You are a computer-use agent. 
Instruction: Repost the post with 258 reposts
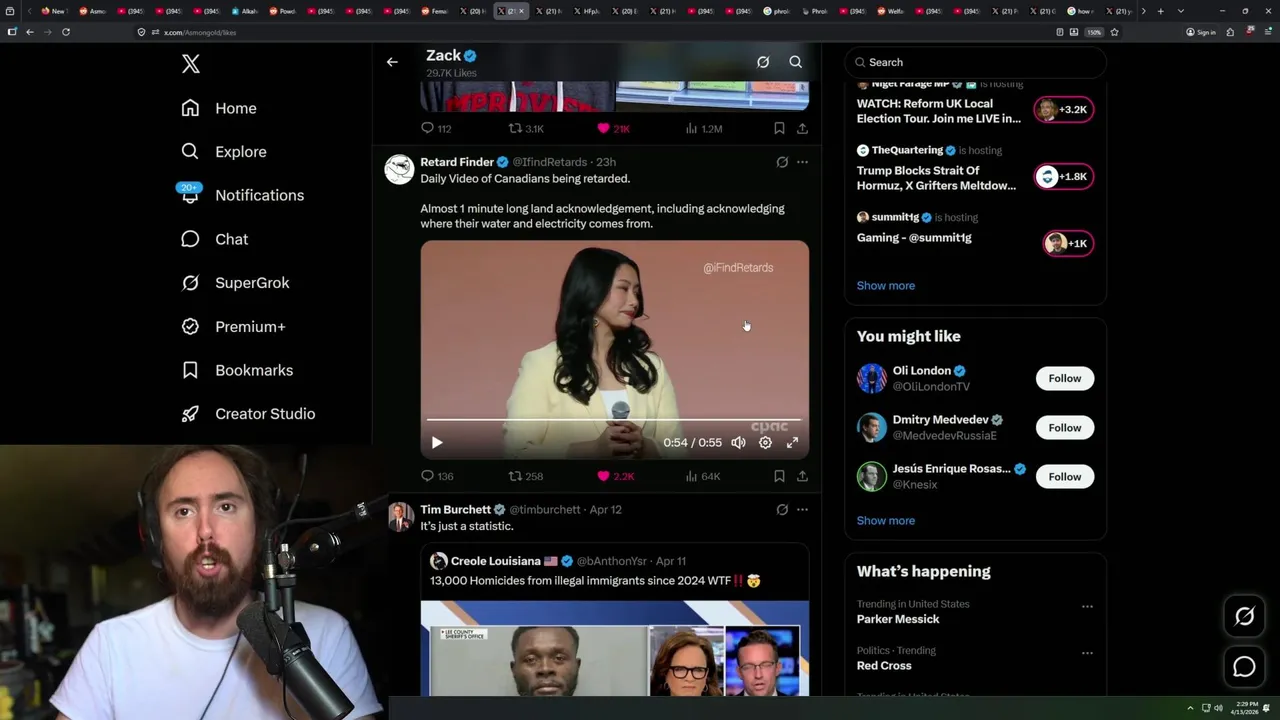tap(526, 476)
